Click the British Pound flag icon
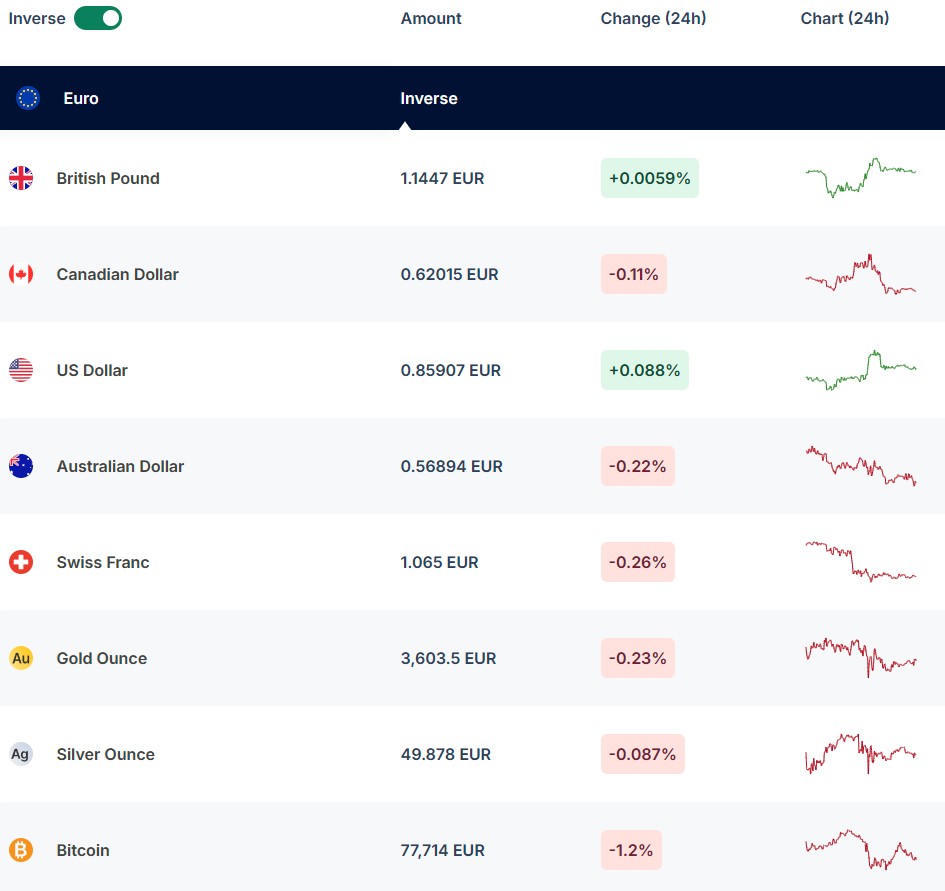The height and width of the screenshot is (891, 945). tap(21, 178)
